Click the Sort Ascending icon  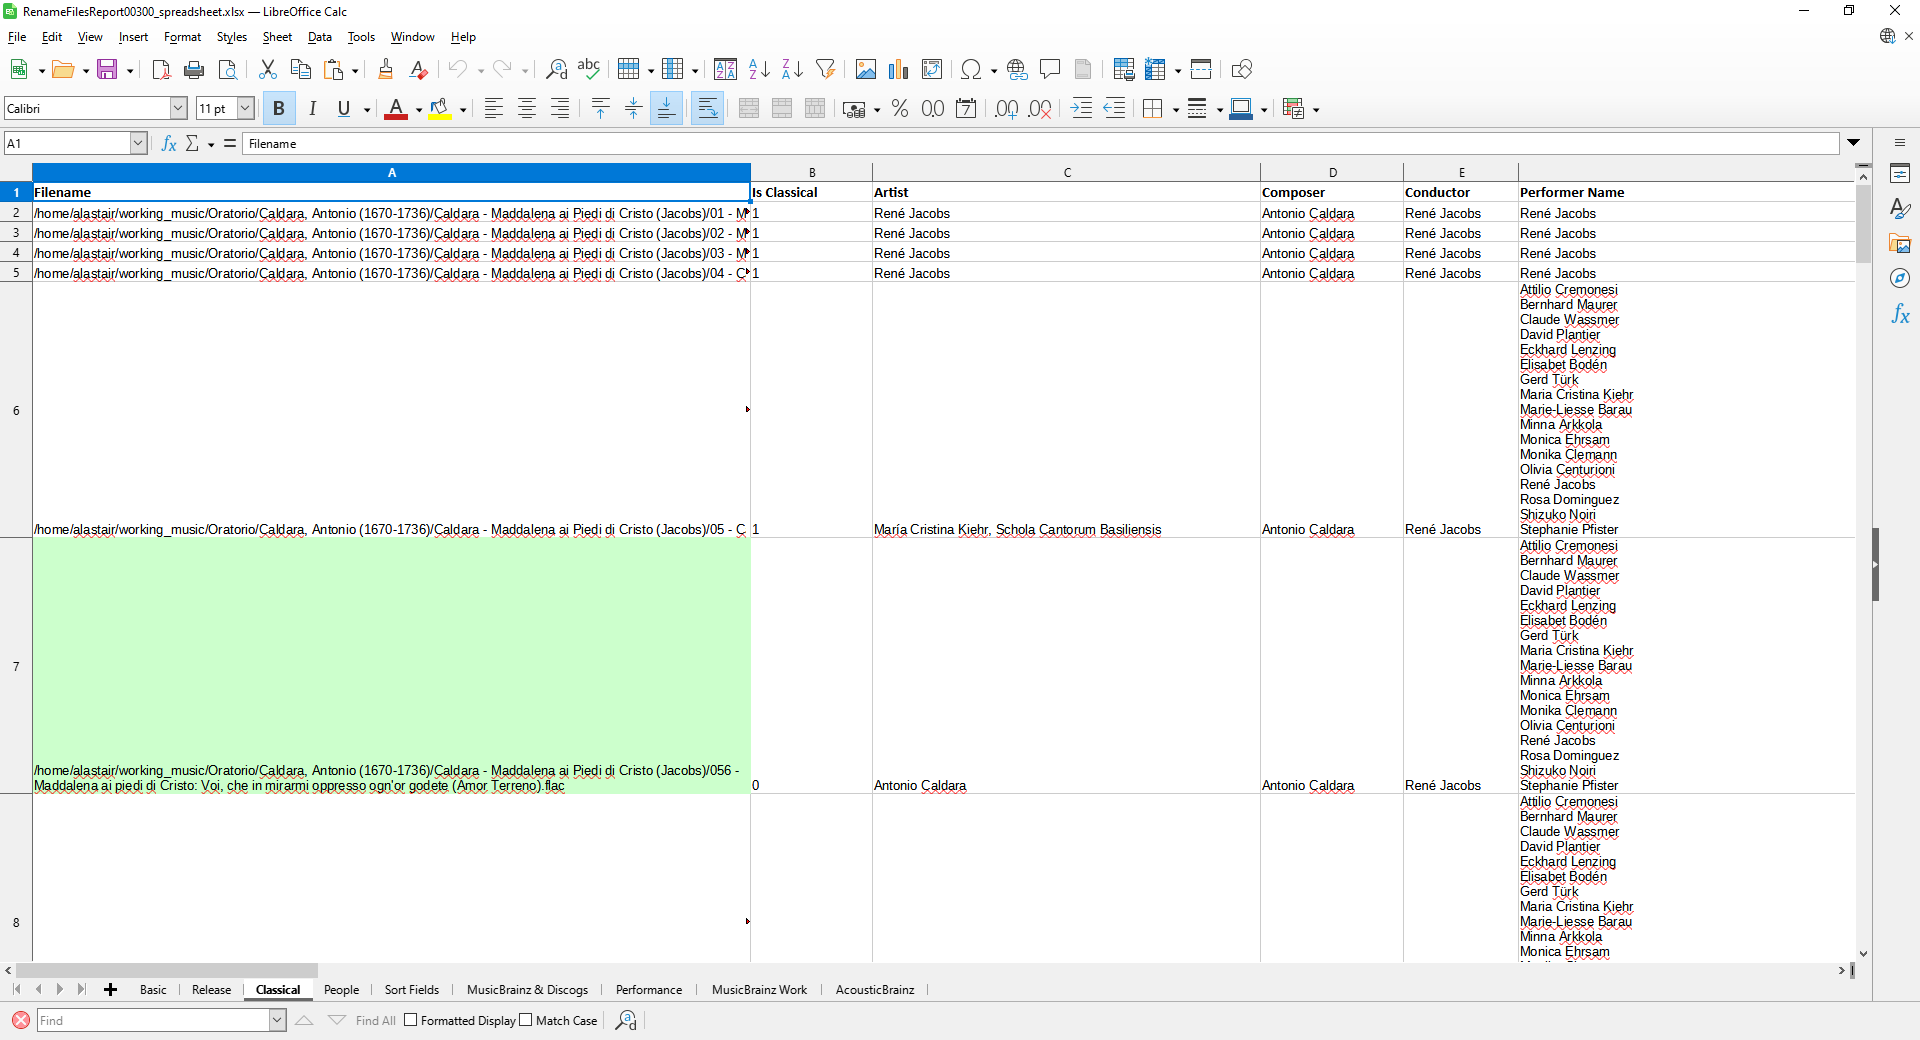pyautogui.click(x=759, y=70)
